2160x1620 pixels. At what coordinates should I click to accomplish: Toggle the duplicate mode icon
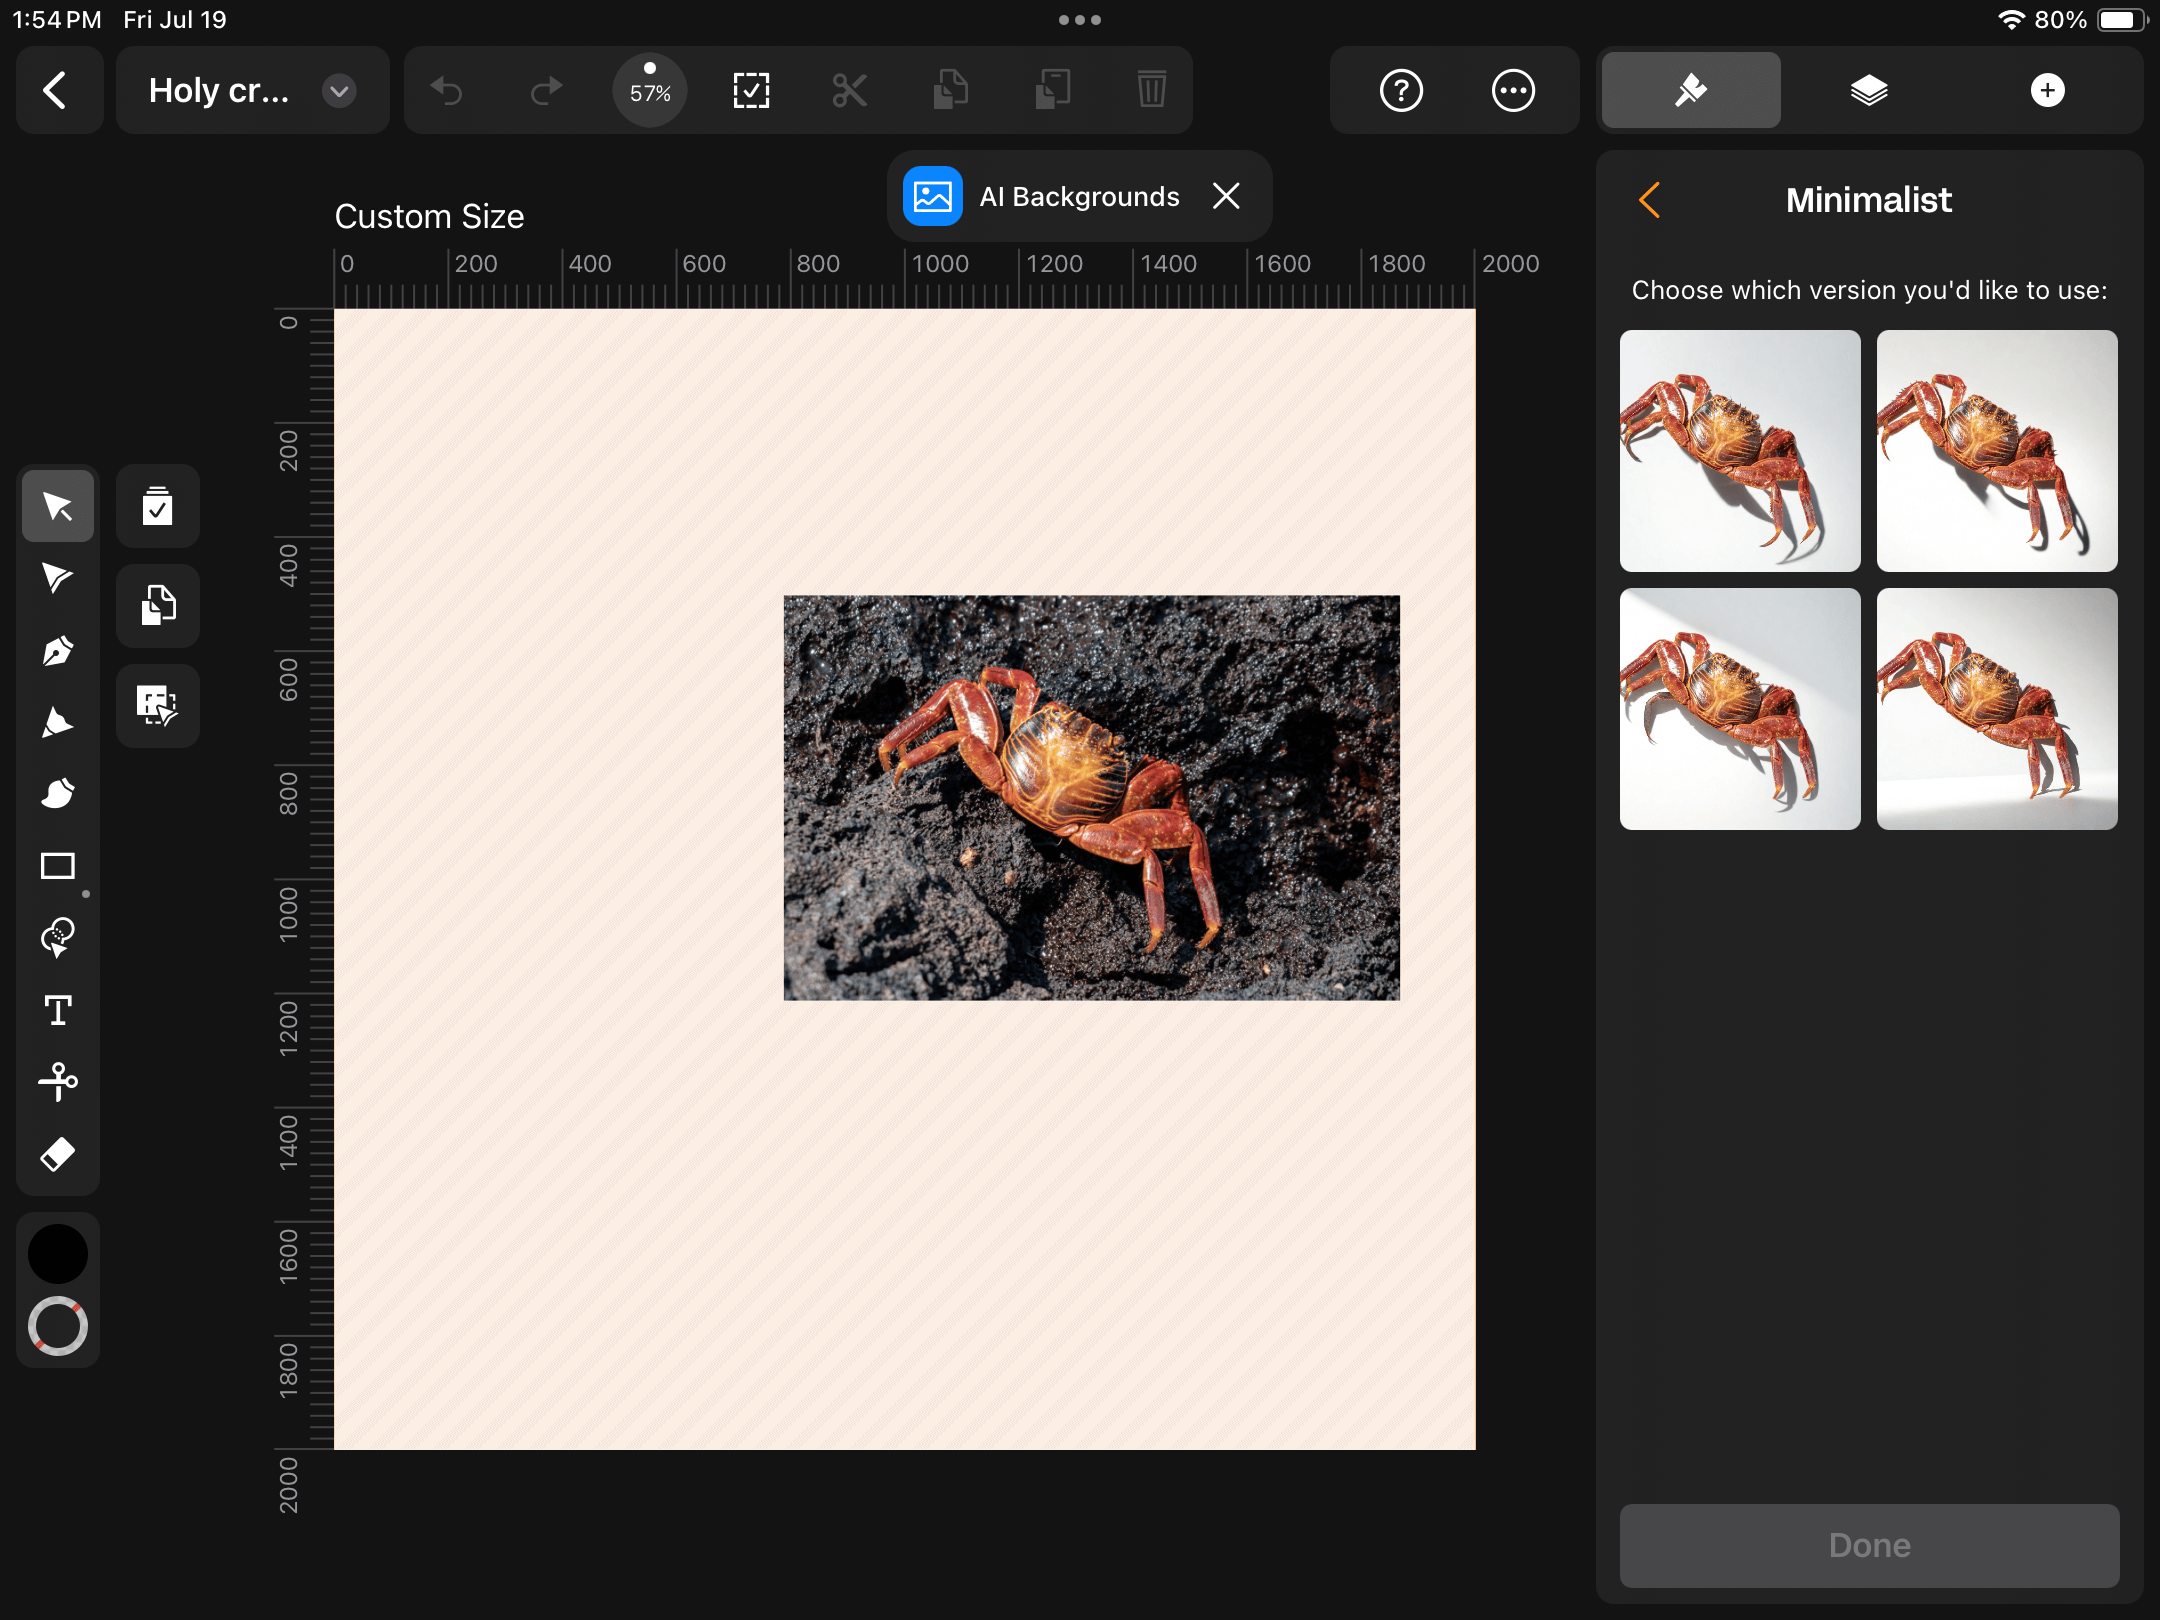pos(158,606)
